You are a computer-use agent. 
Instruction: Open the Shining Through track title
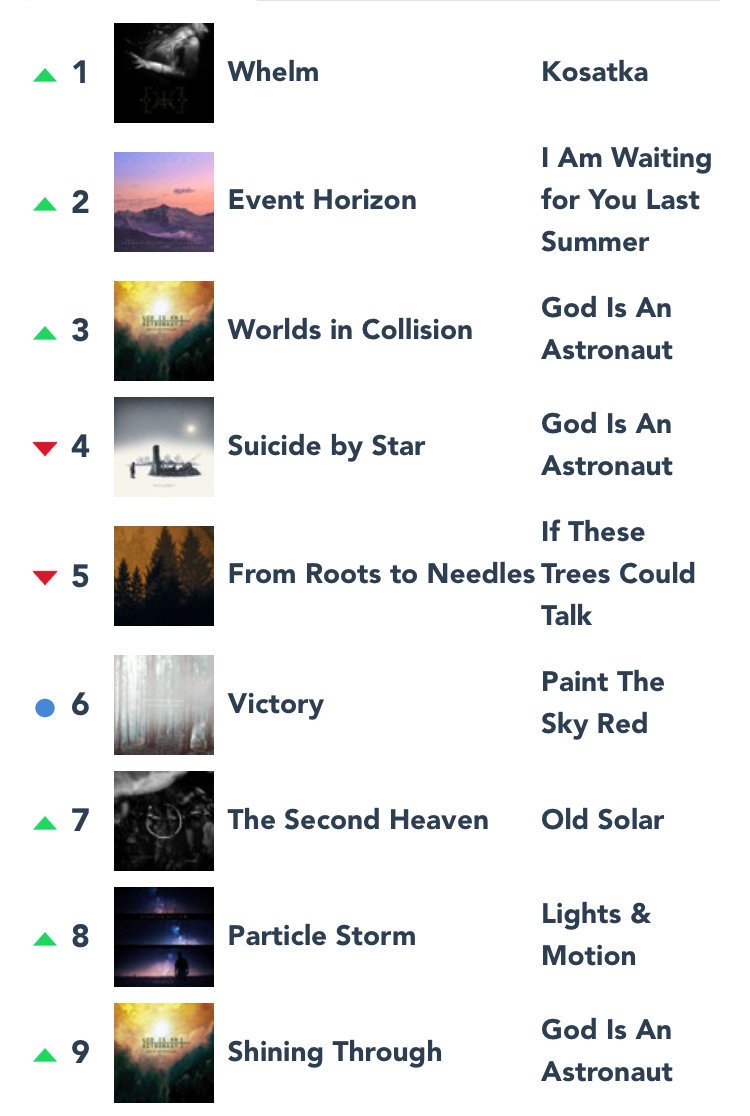(x=334, y=1053)
